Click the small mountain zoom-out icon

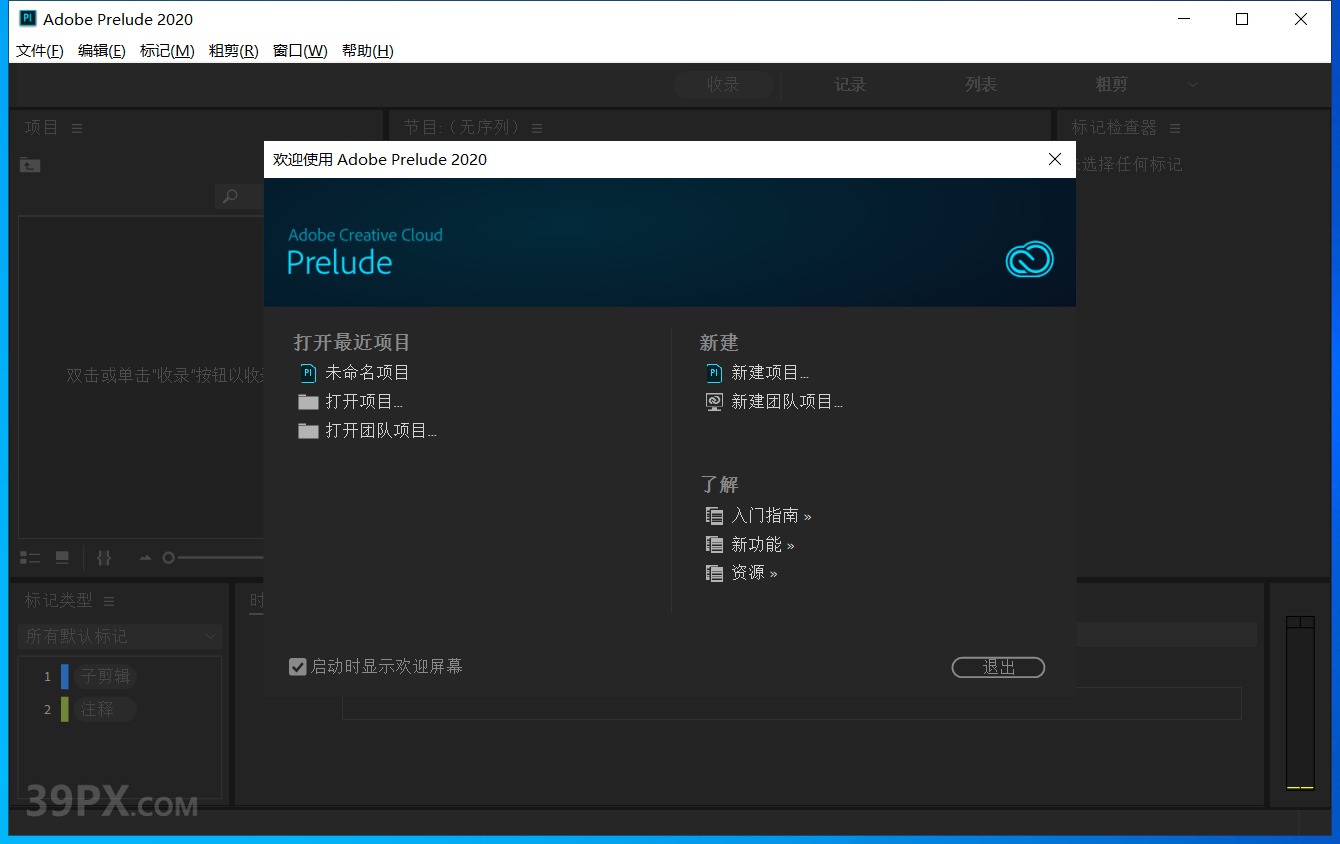[x=145, y=558]
